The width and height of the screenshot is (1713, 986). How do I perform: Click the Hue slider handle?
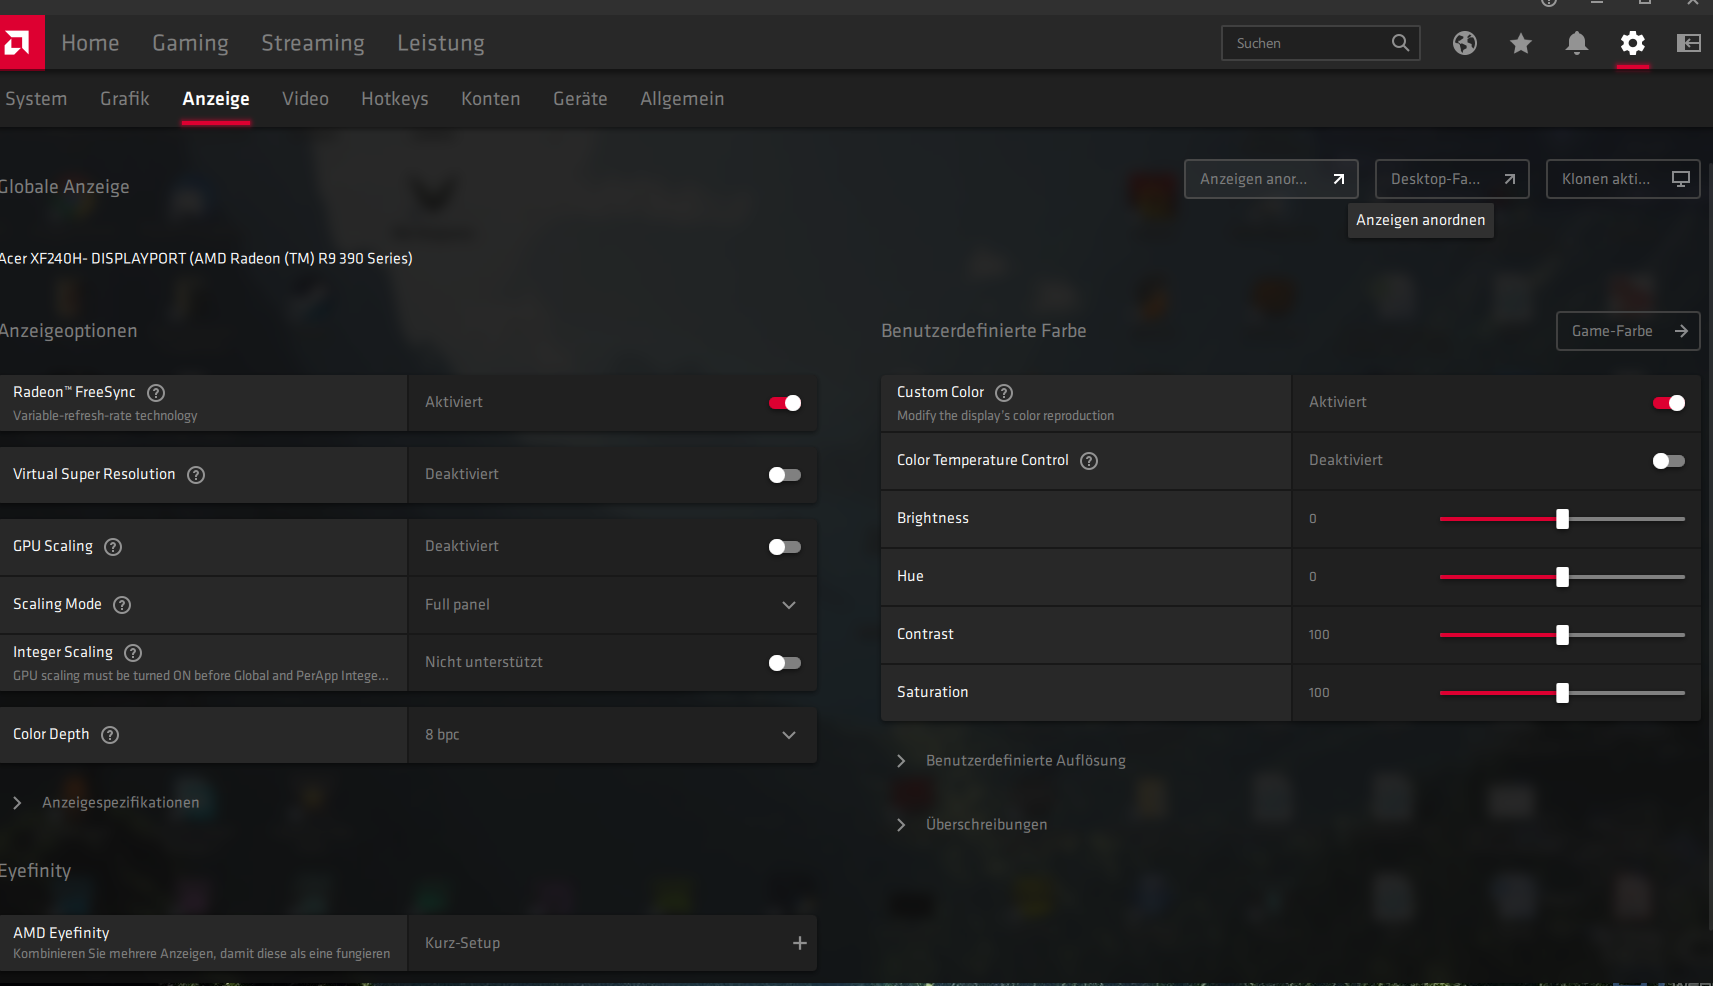coord(1562,577)
